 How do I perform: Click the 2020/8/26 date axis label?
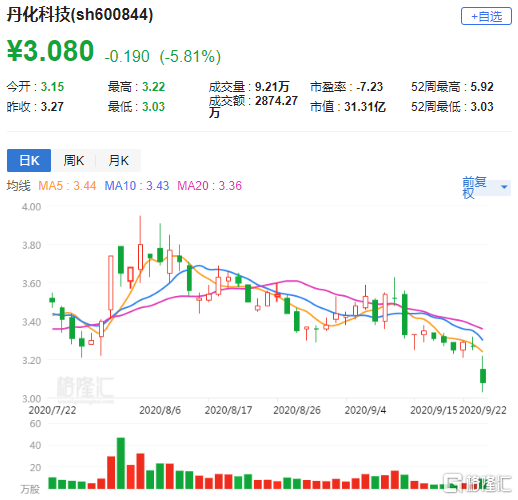tap(297, 410)
